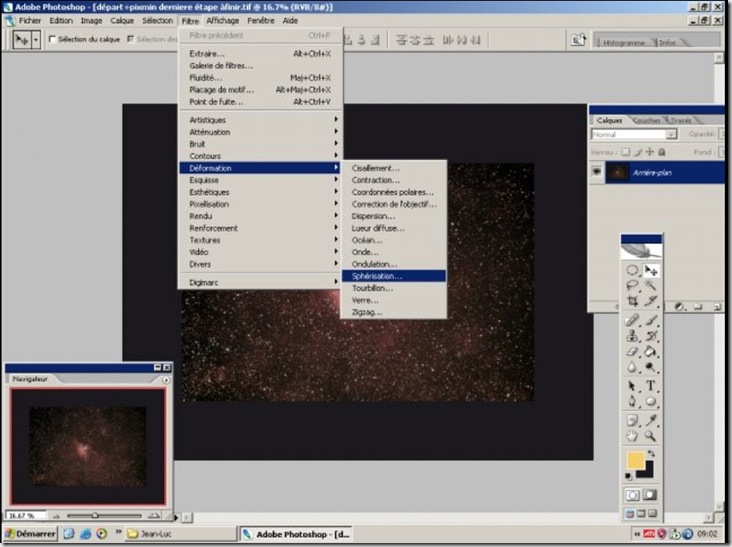The image size is (732, 547).
Task: Select the Magic Wand tool
Action: 651,285
